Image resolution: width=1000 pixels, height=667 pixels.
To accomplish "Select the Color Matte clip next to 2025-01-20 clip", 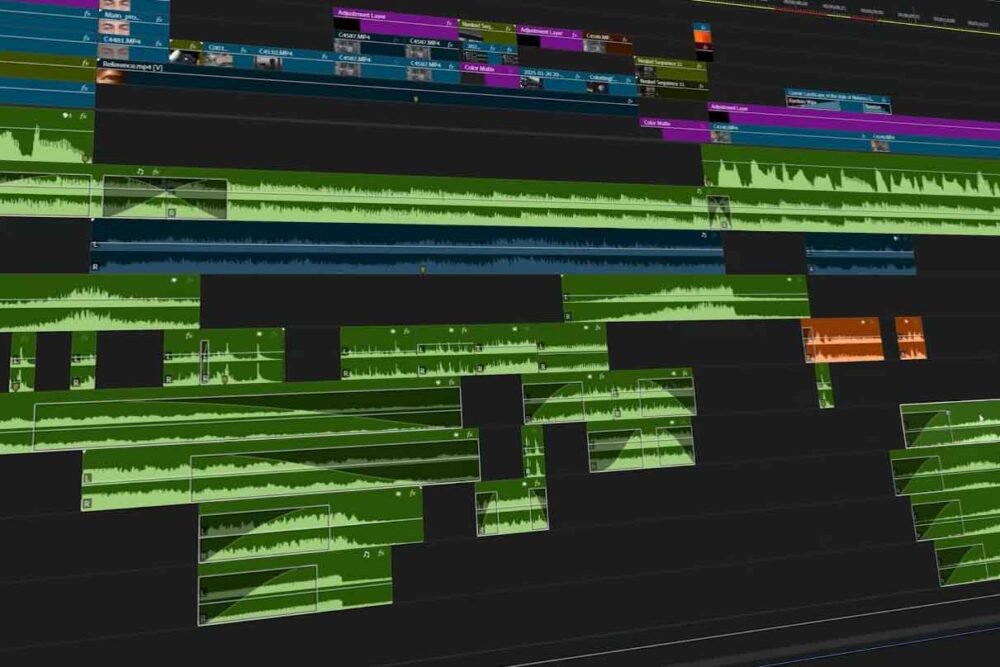I will [490, 75].
